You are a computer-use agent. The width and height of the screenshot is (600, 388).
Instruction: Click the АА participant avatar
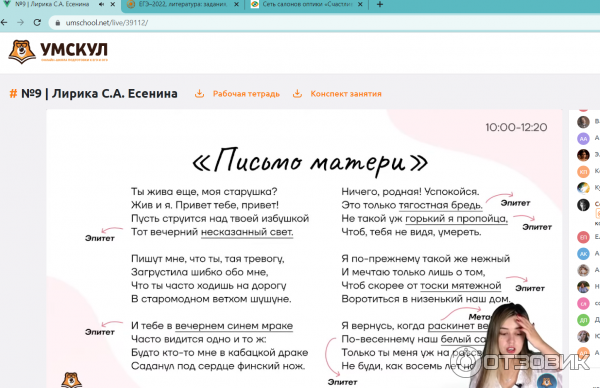[583, 139]
